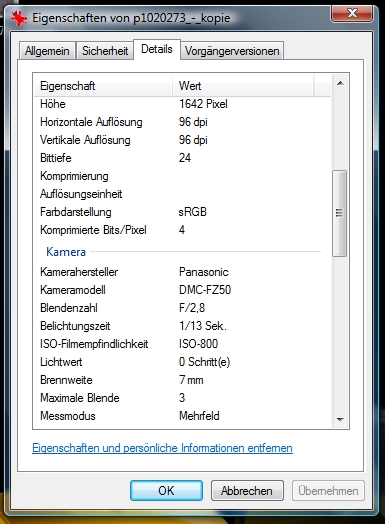
Task: Click link Eigenschaften und persönliche Informationen entfernen
Action: point(162,448)
